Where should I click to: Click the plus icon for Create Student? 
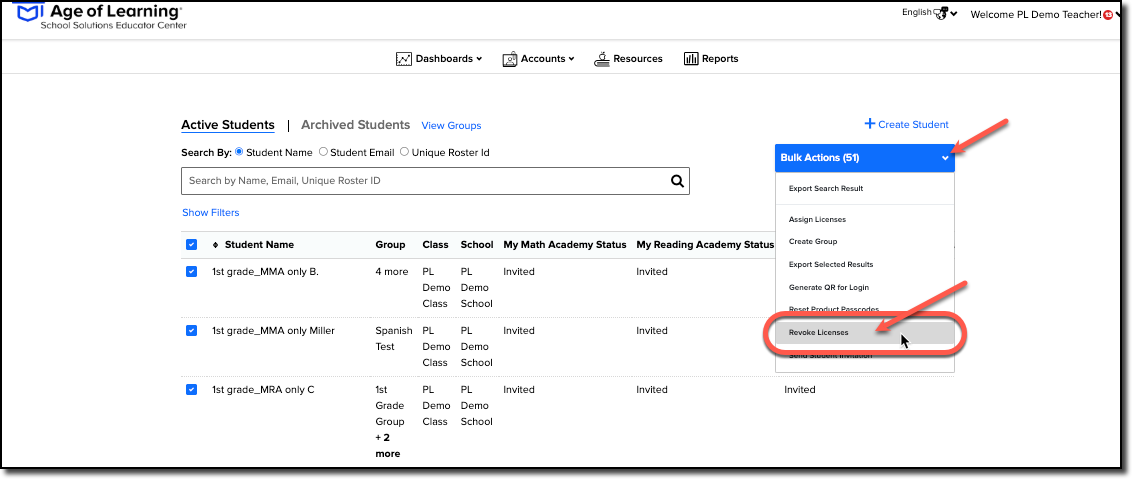(869, 124)
